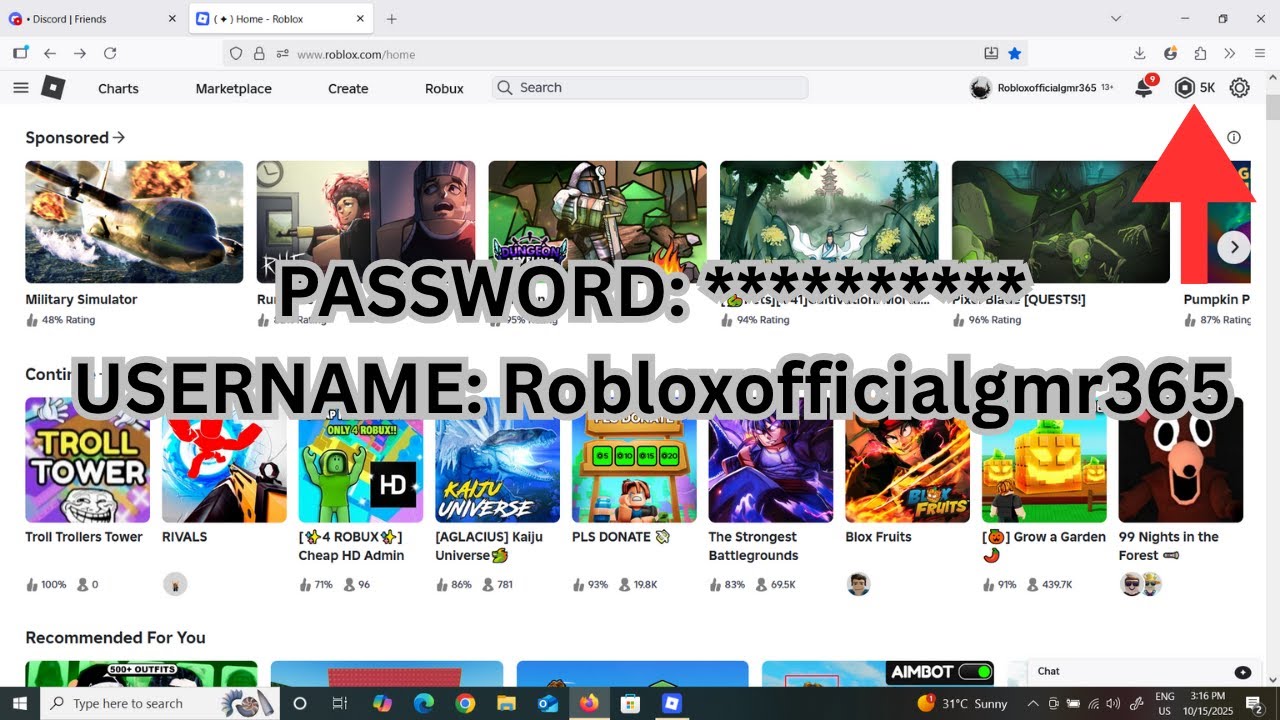The width and height of the screenshot is (1280, 720).
Task: Click the bookmark star in address bar
Action: pos(1015,54)
